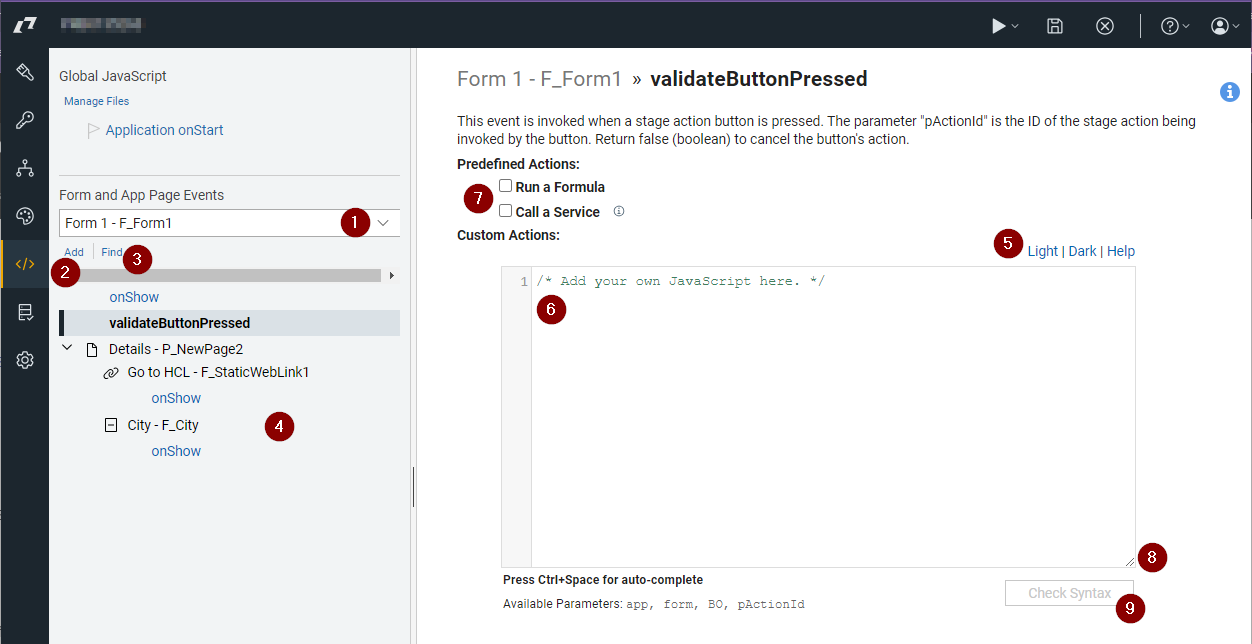Click inside the JavaScript code editor

[830, 420]
